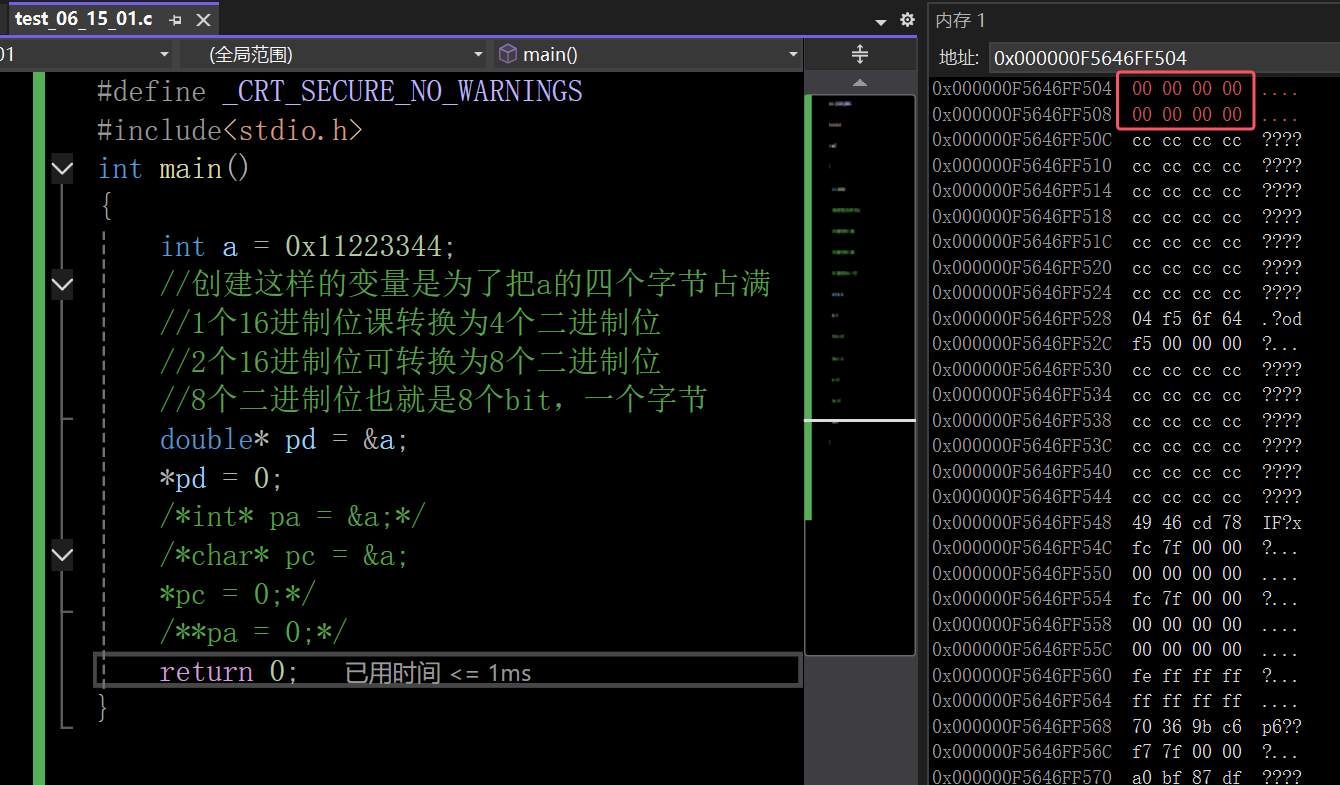
Task: Click memory address 0x000000F5646FF564
Action: pos(1022,700)
